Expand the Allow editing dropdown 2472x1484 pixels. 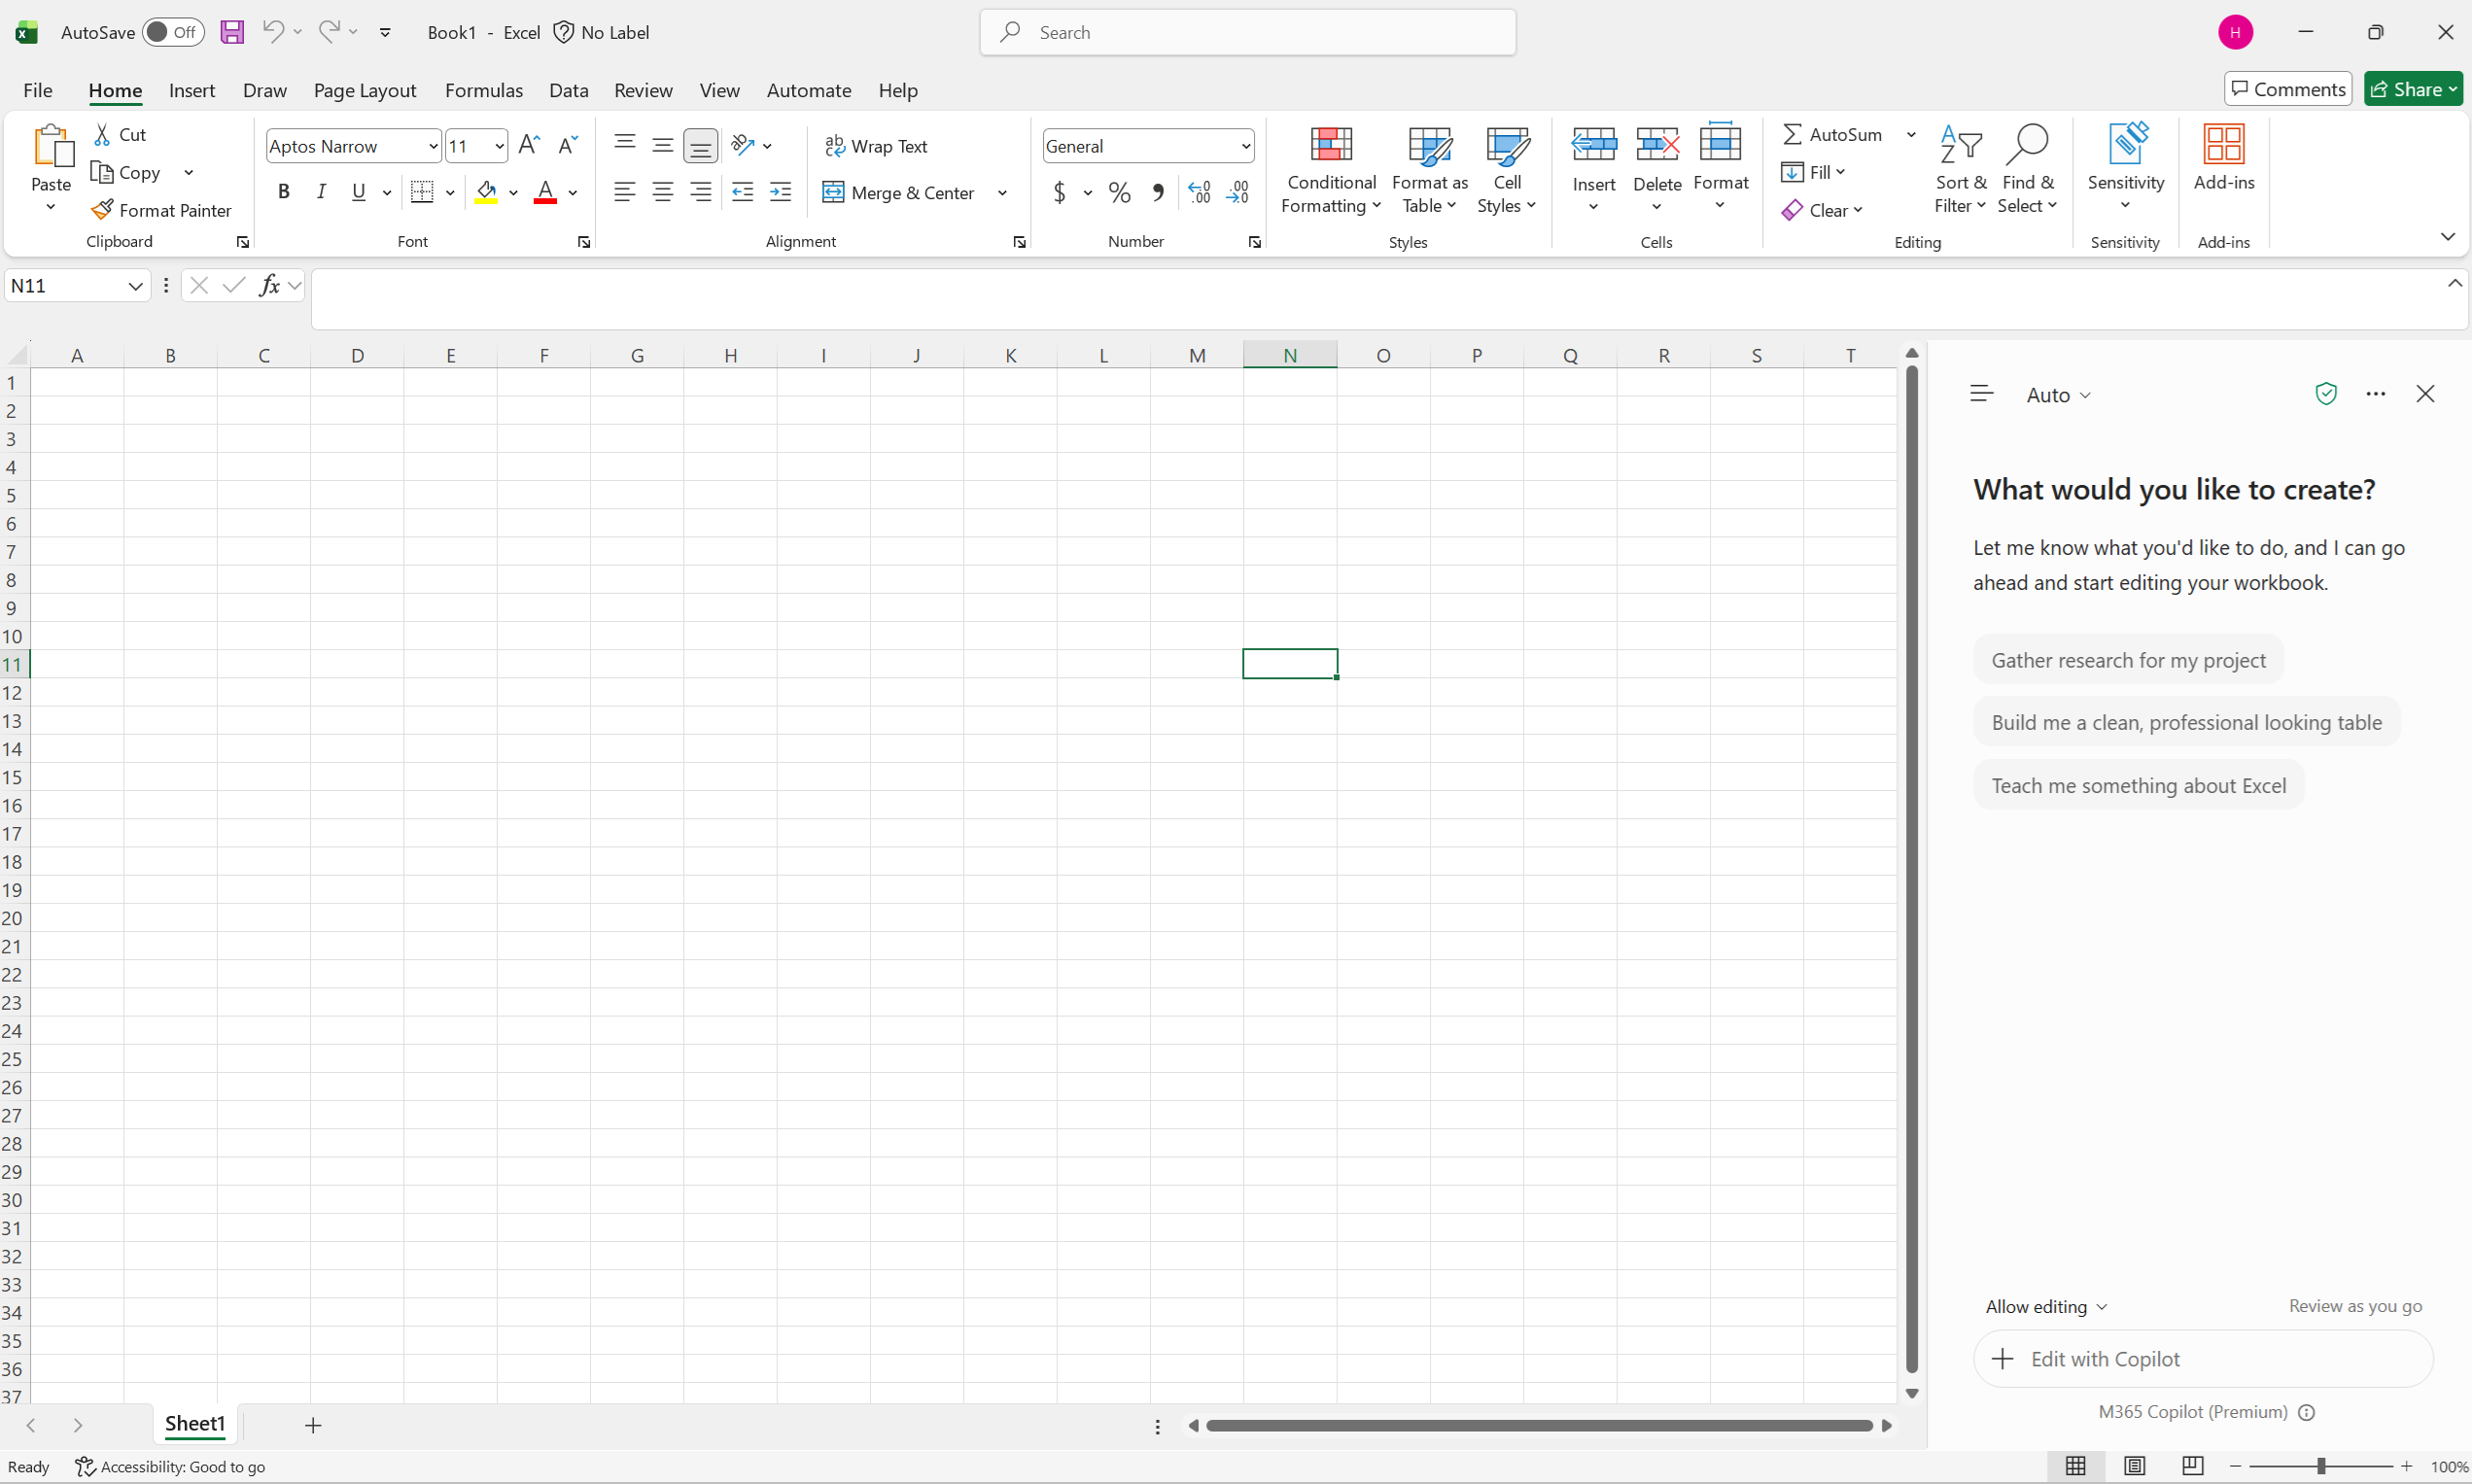pos(2046,1307)
